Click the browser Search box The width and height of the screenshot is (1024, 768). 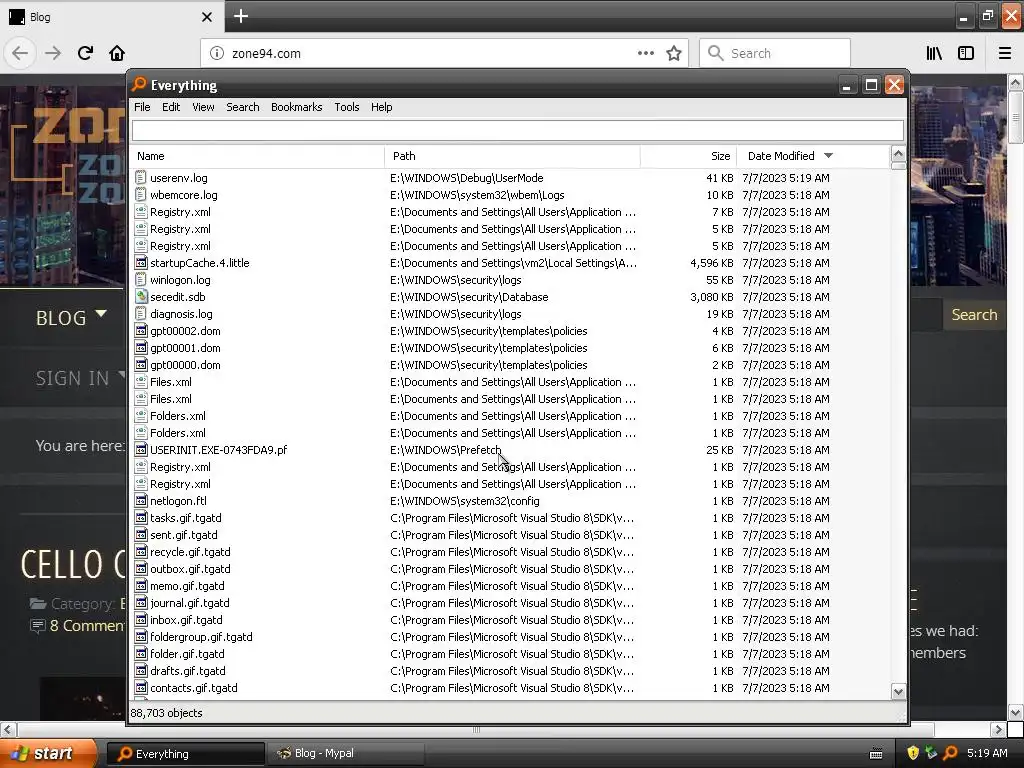(x=775, y=53)
